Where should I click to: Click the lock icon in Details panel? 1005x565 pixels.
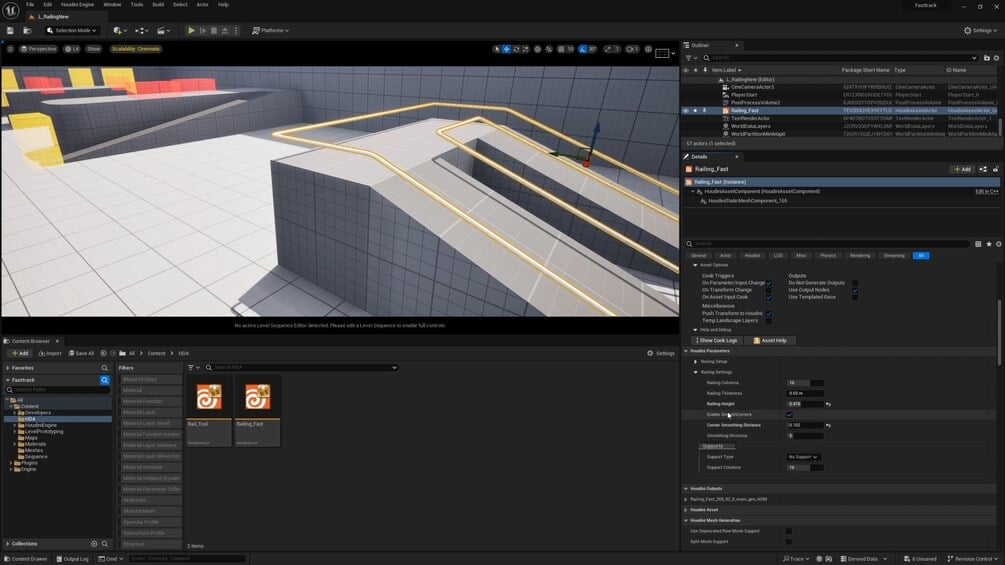[x=997, y=169]
